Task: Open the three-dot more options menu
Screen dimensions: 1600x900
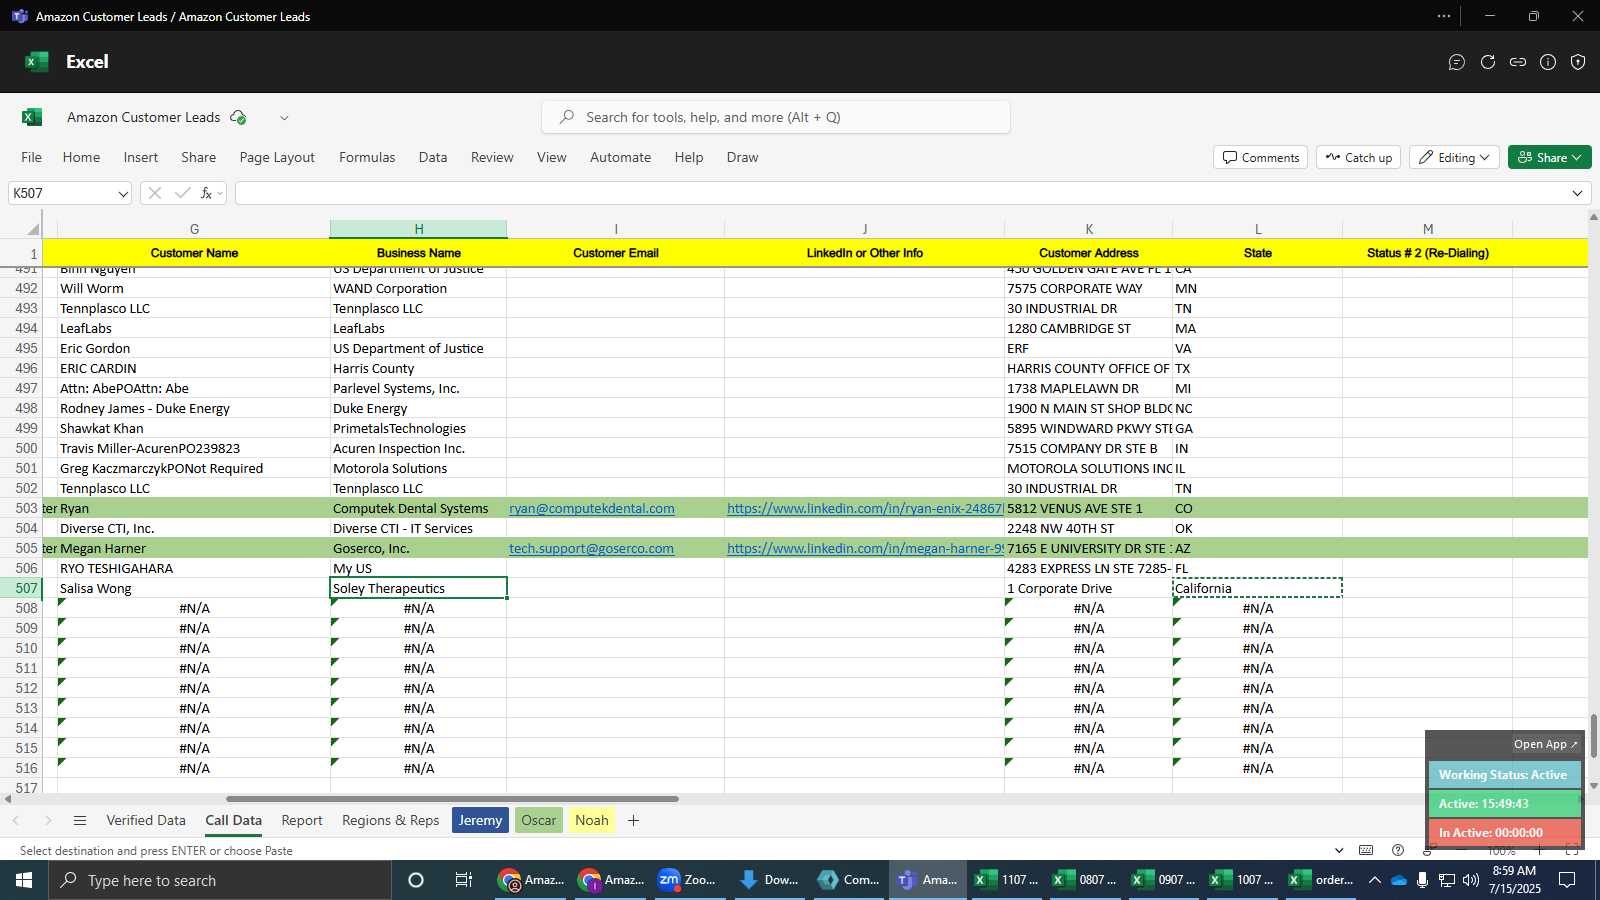Action: [1444, 16]
